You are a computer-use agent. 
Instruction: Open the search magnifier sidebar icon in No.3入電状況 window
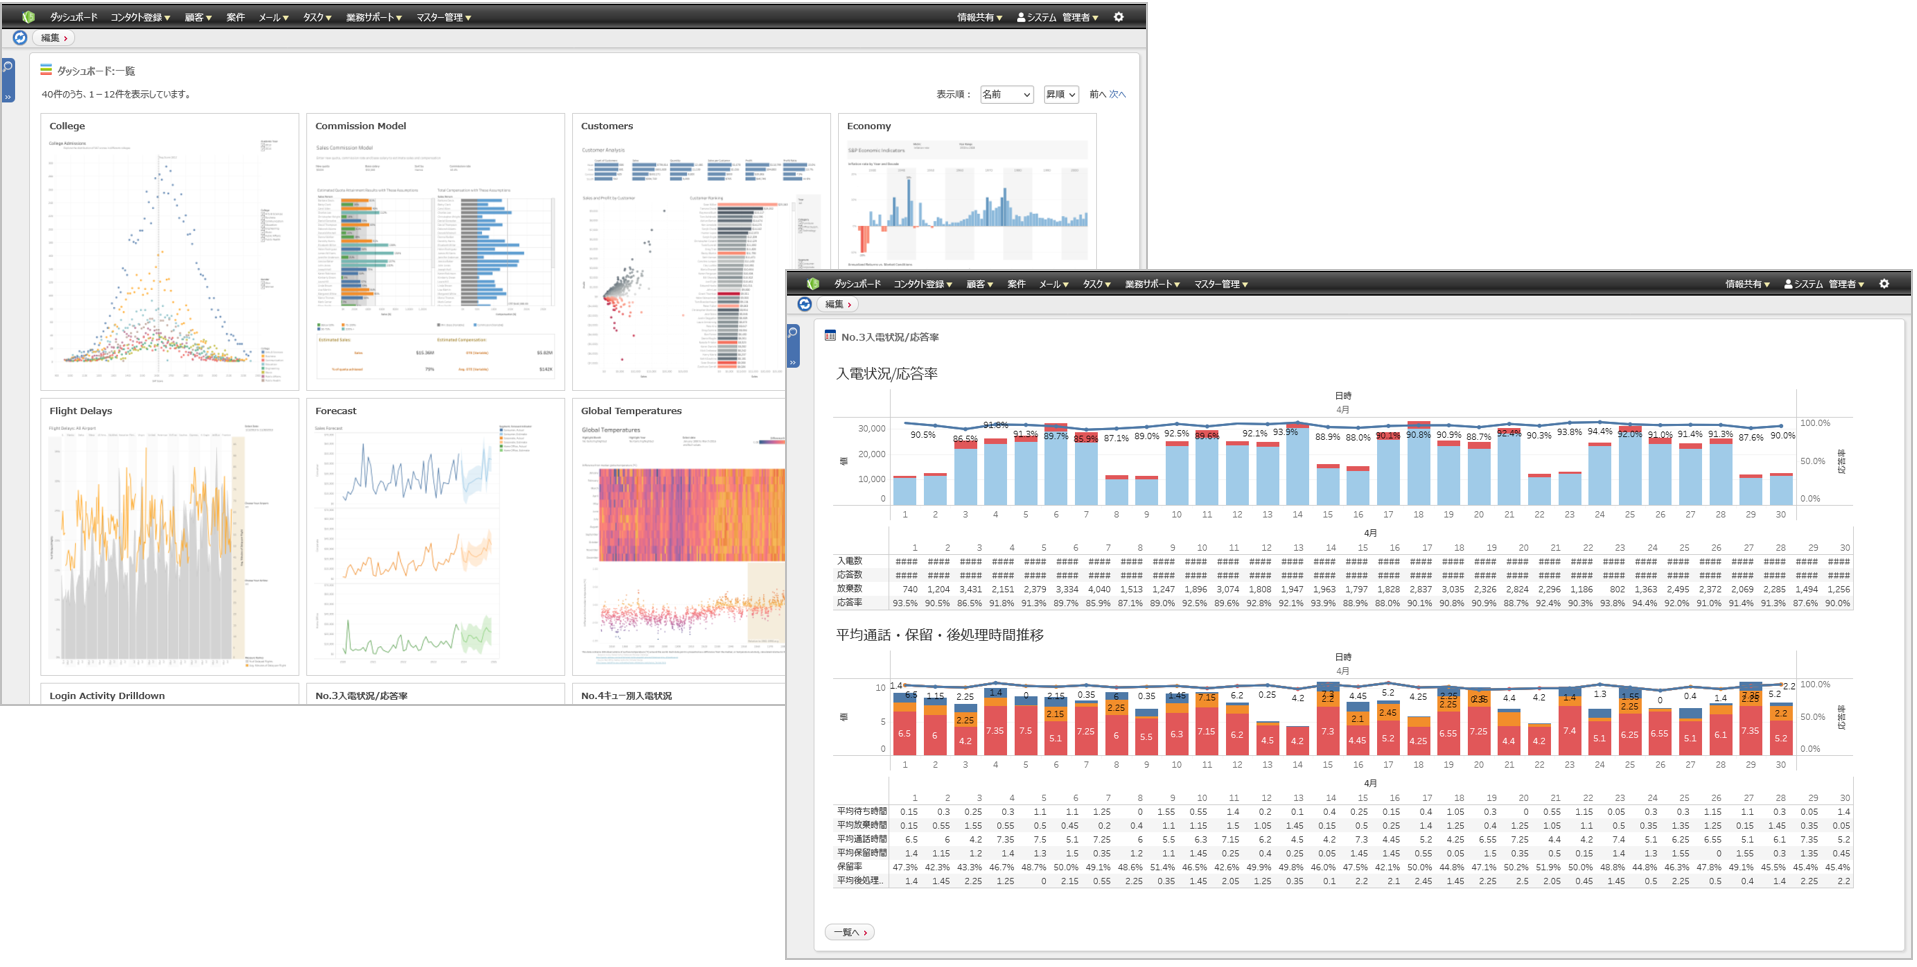(x=793, y=332)
